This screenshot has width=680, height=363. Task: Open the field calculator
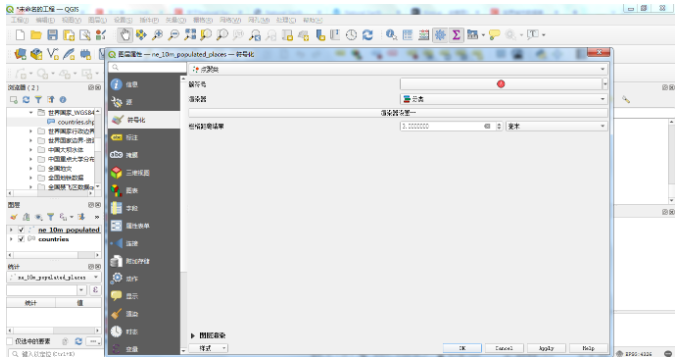[424, 35]
